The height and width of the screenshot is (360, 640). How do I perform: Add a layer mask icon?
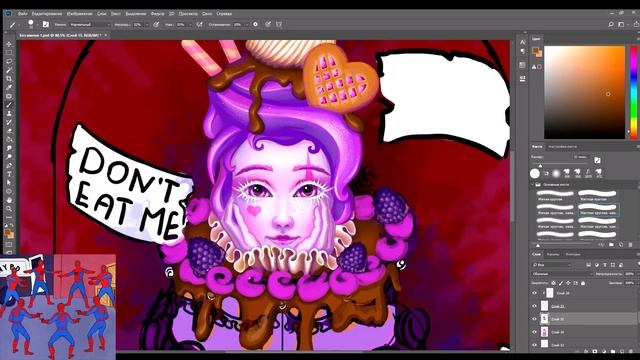tap(595, 351)
